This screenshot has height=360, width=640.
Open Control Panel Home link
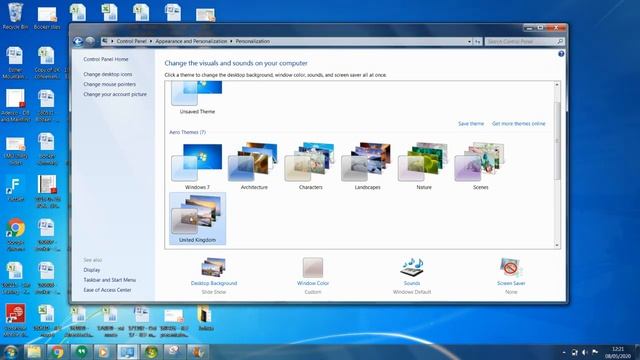click(x=106, y=59)
